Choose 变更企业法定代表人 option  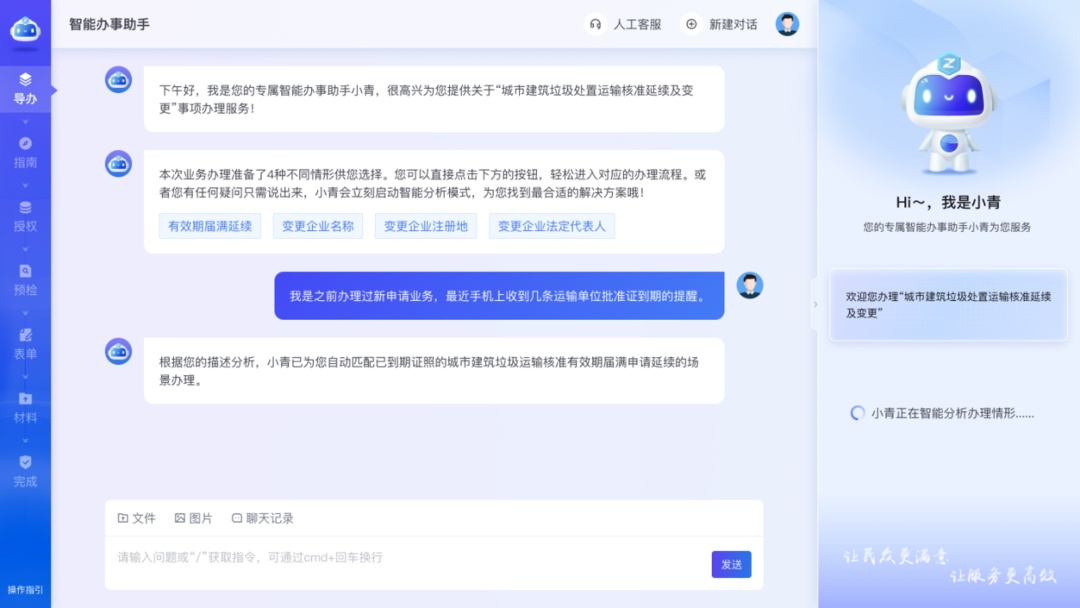(x=551, y=226)
